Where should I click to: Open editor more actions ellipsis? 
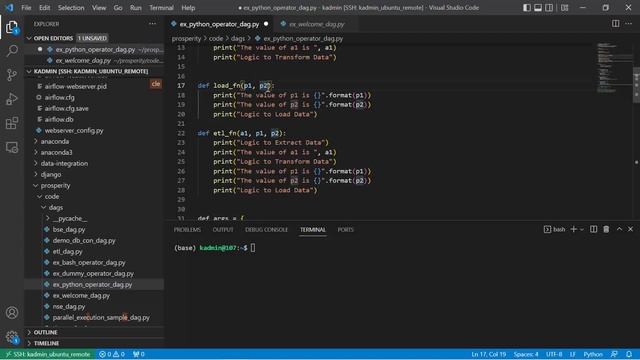pos(629,24)
